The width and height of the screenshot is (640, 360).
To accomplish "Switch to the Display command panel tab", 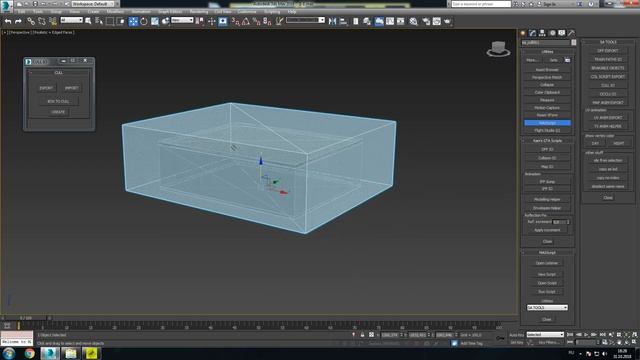I will pyautogui.click(x=562, y=33).
